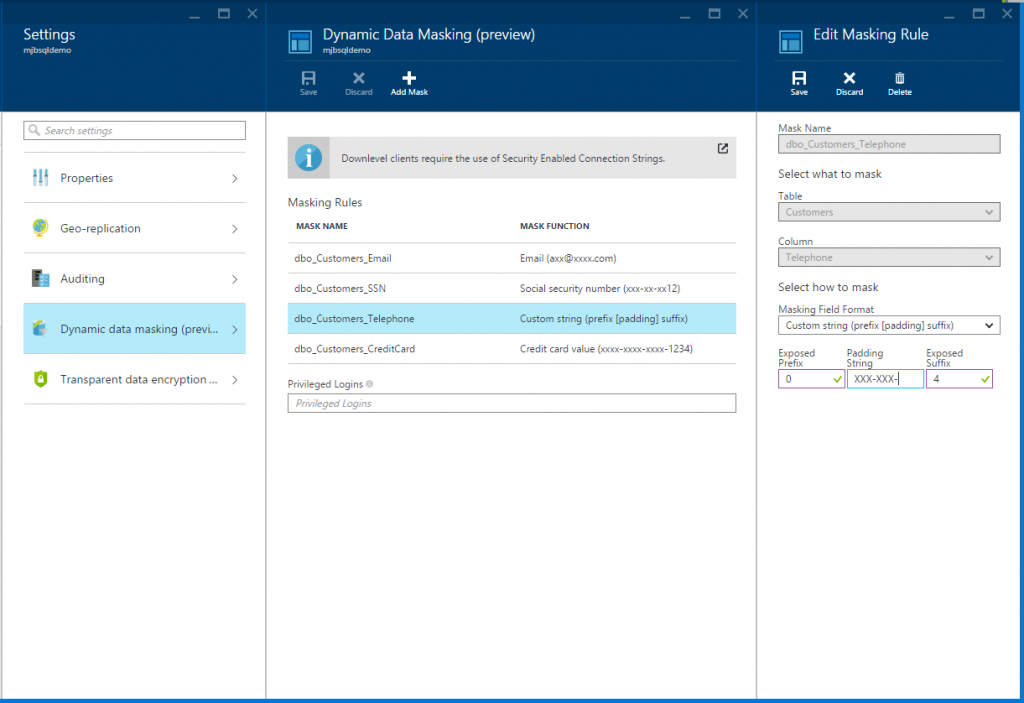Click the Delete icon to remove masking rule
The height and width of the screenshot is (703, 1024).
point(898,82)
